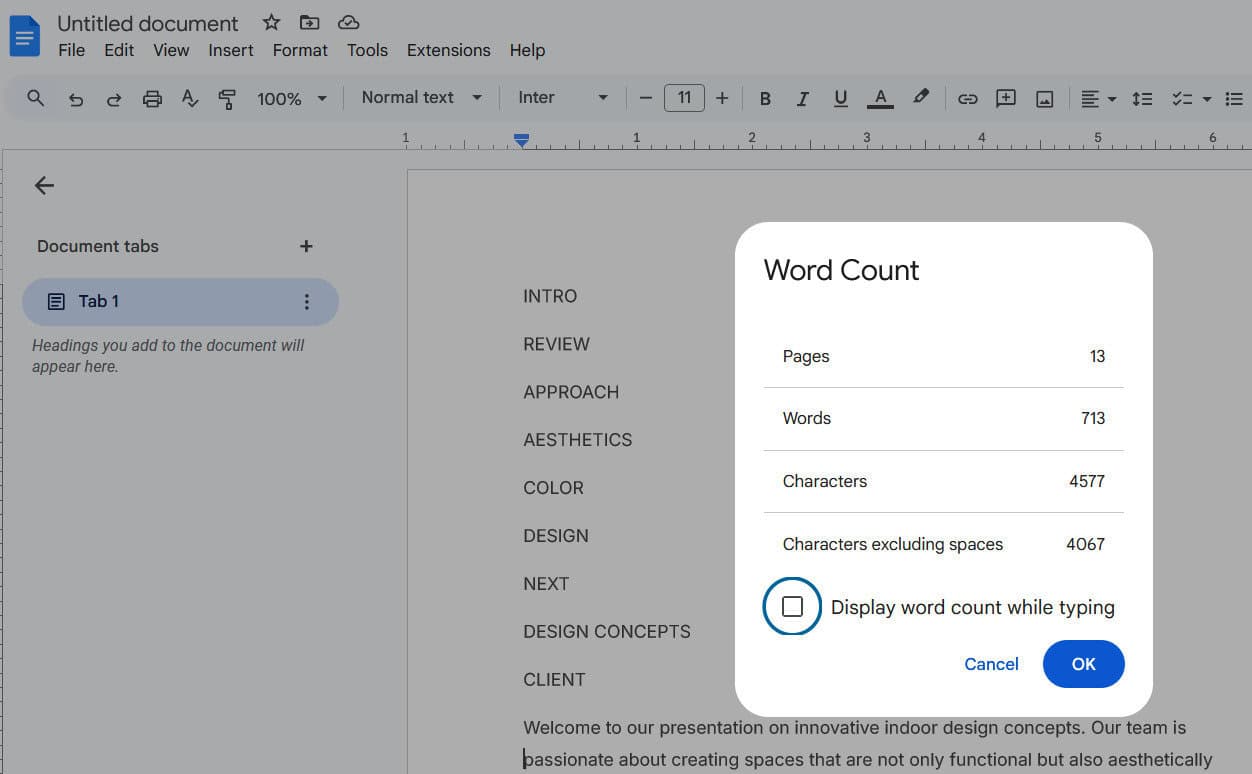Viewport: 1252px width, 774px height.
Task: Enable Display word count while typing checkbox
Action: click(x=792, y=607)
